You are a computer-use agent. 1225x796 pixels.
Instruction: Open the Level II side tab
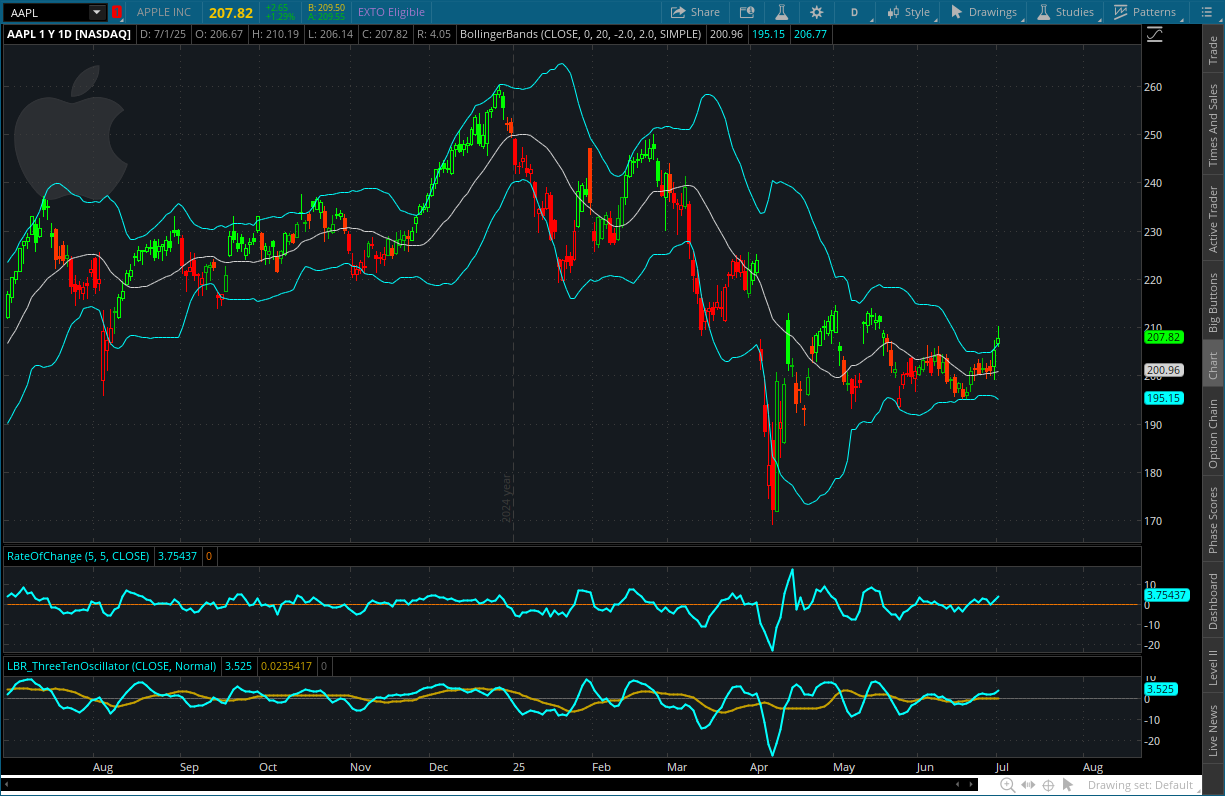point(1213,668)
